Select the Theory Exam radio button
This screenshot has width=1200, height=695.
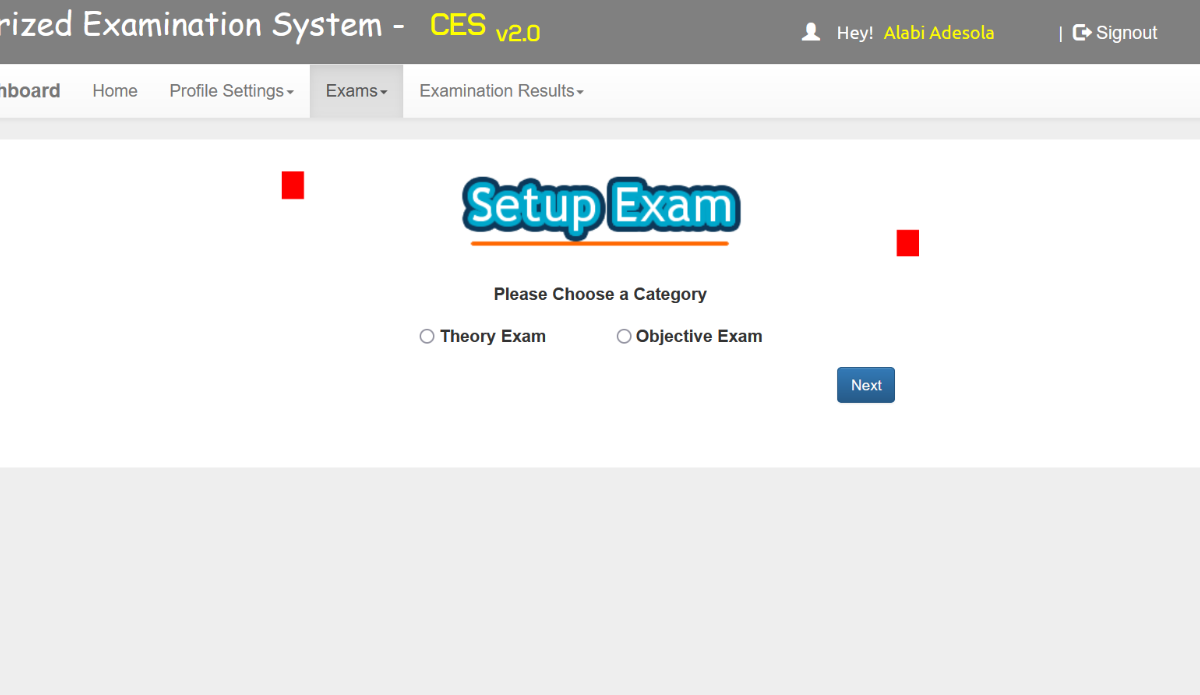[x=427, y=337]
